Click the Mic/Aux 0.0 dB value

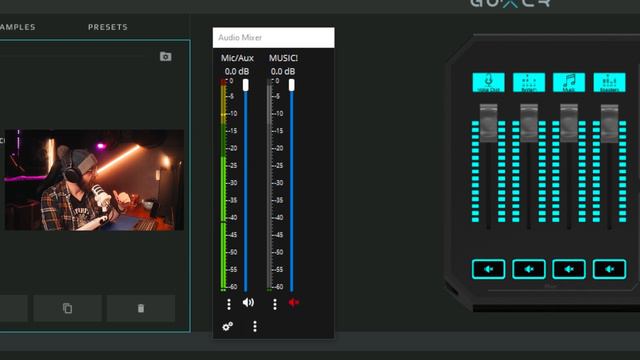coord(237,71)
